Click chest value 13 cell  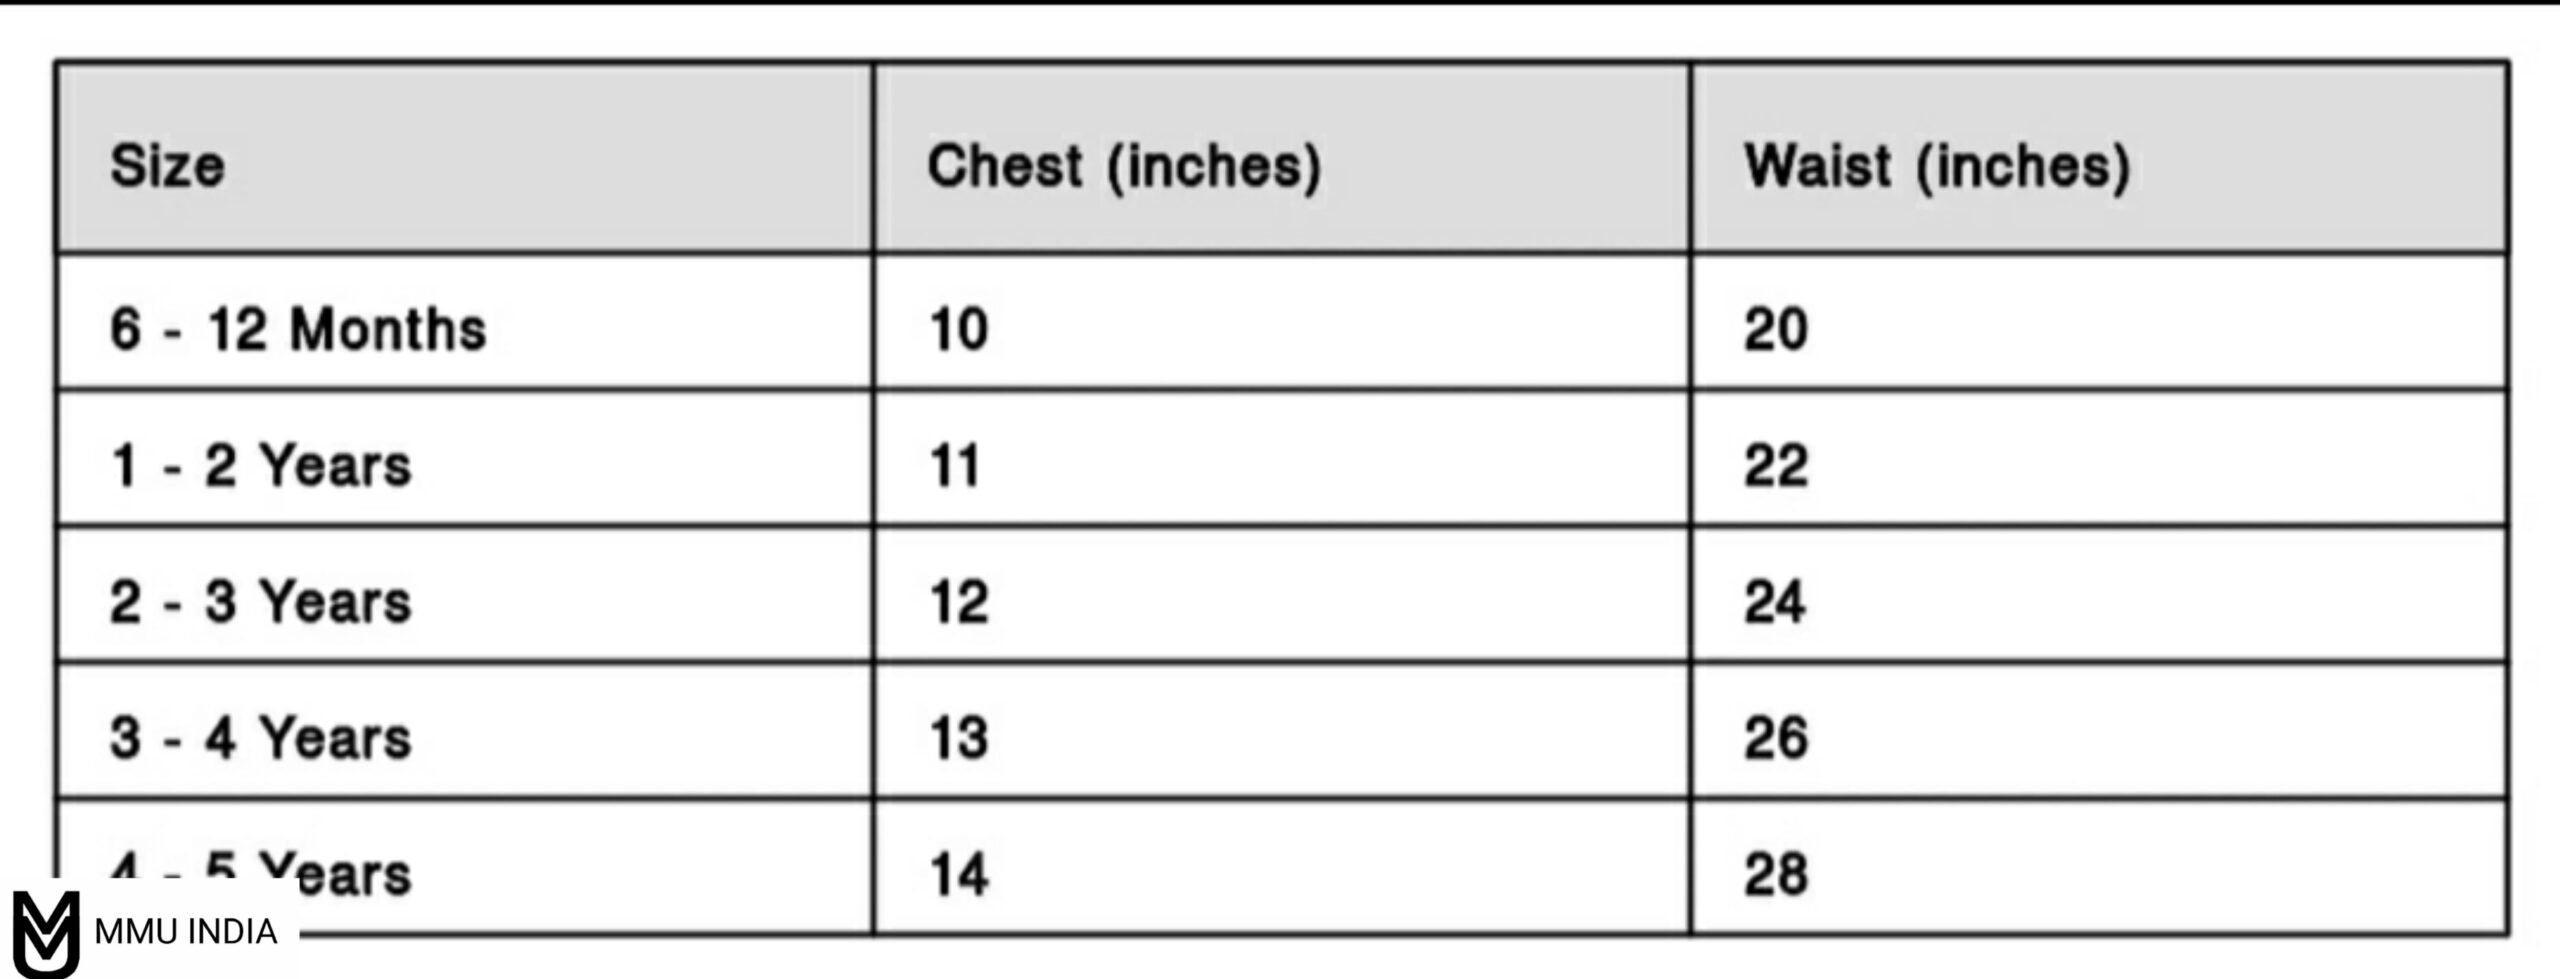coord(958,737)
